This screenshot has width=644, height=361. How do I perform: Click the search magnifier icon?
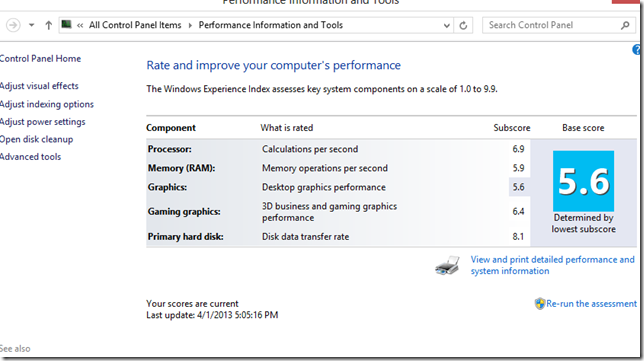click(x=625, y=25)
